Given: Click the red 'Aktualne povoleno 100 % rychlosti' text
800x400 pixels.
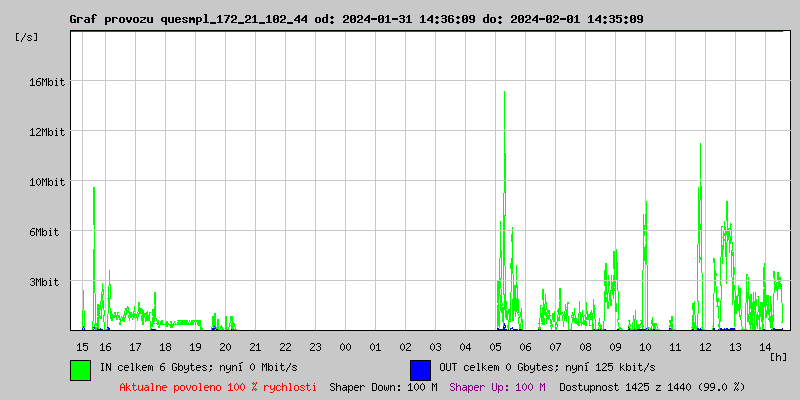Looking at the screenshot, I should [218, 386].
